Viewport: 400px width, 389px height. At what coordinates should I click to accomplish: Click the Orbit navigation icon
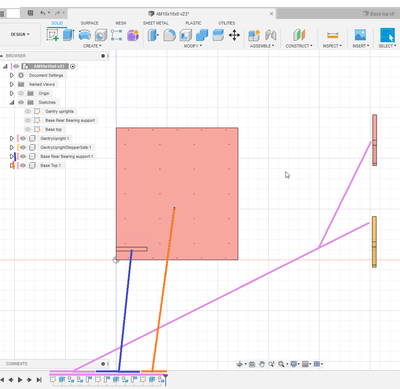pyautogui.click(x=240, y=364)
